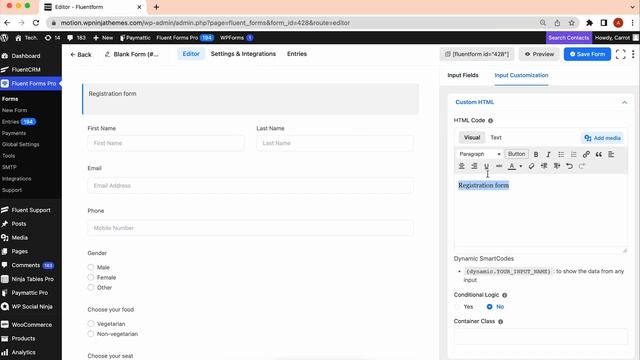
Task: Select the Female gender radio
Action: [91, 278]
